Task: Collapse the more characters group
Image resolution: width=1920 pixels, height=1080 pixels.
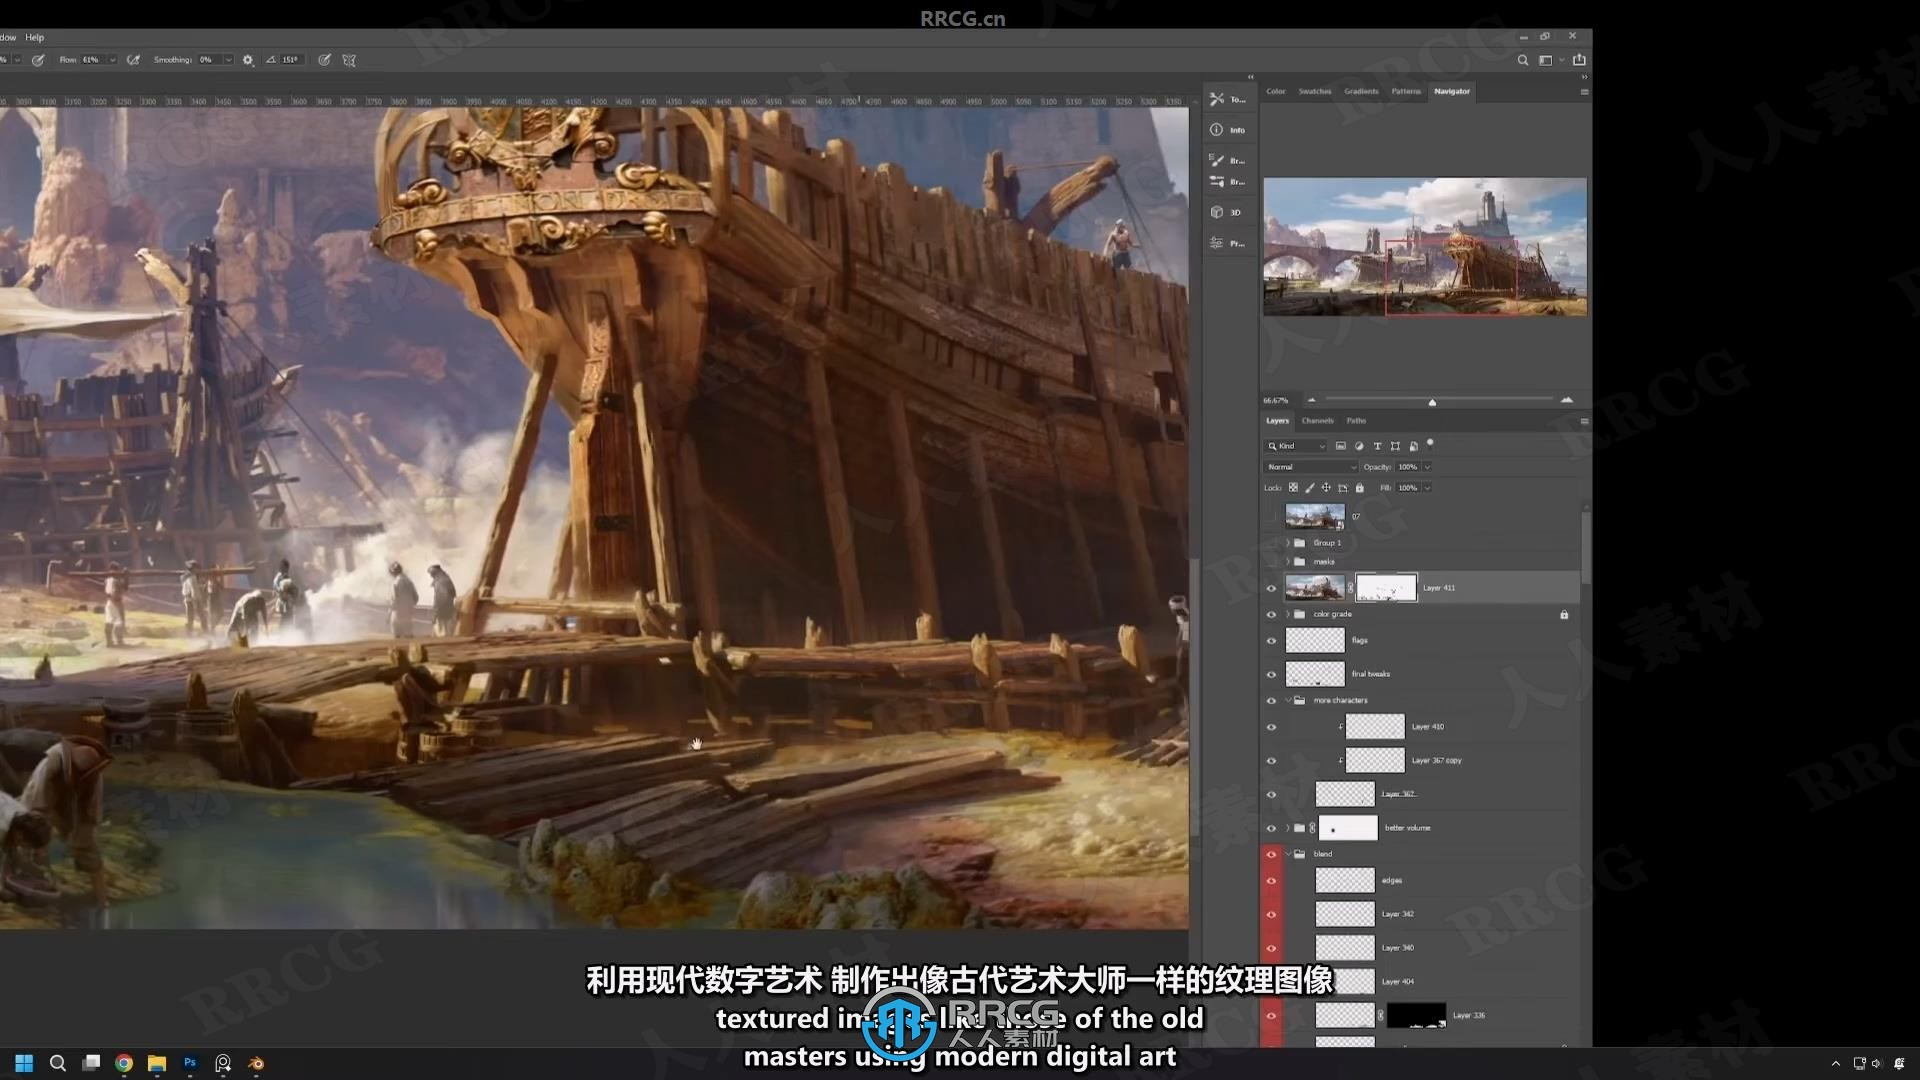Action: tap(1288, 701)
